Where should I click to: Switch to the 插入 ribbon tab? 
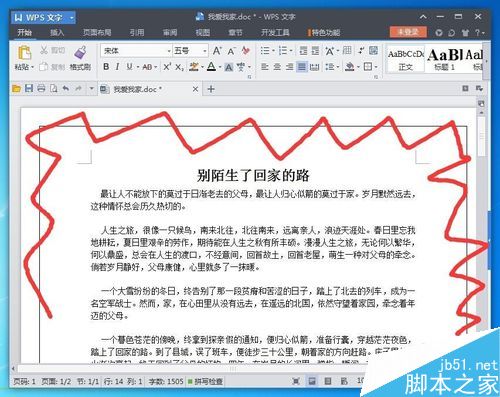57,32
